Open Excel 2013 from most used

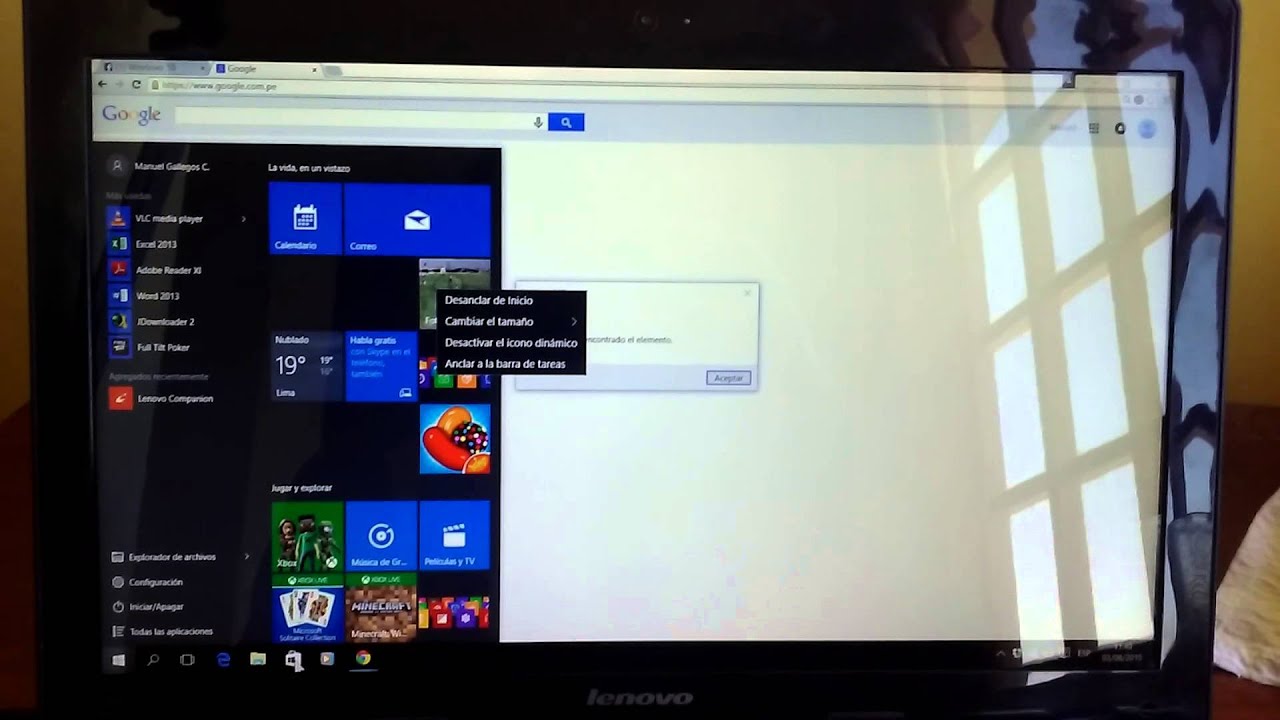tap(156, 244)
